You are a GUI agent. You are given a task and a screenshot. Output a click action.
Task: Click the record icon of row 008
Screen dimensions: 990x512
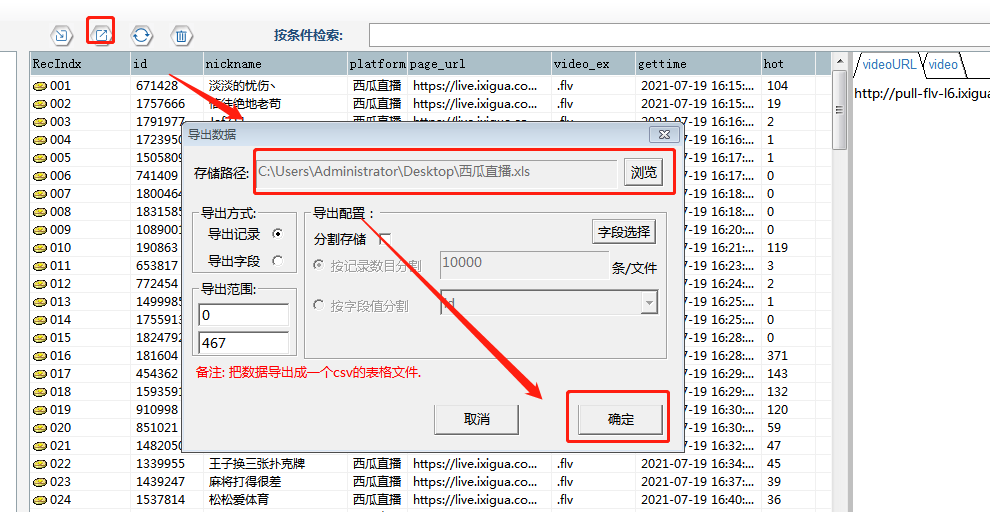(40, 211)
